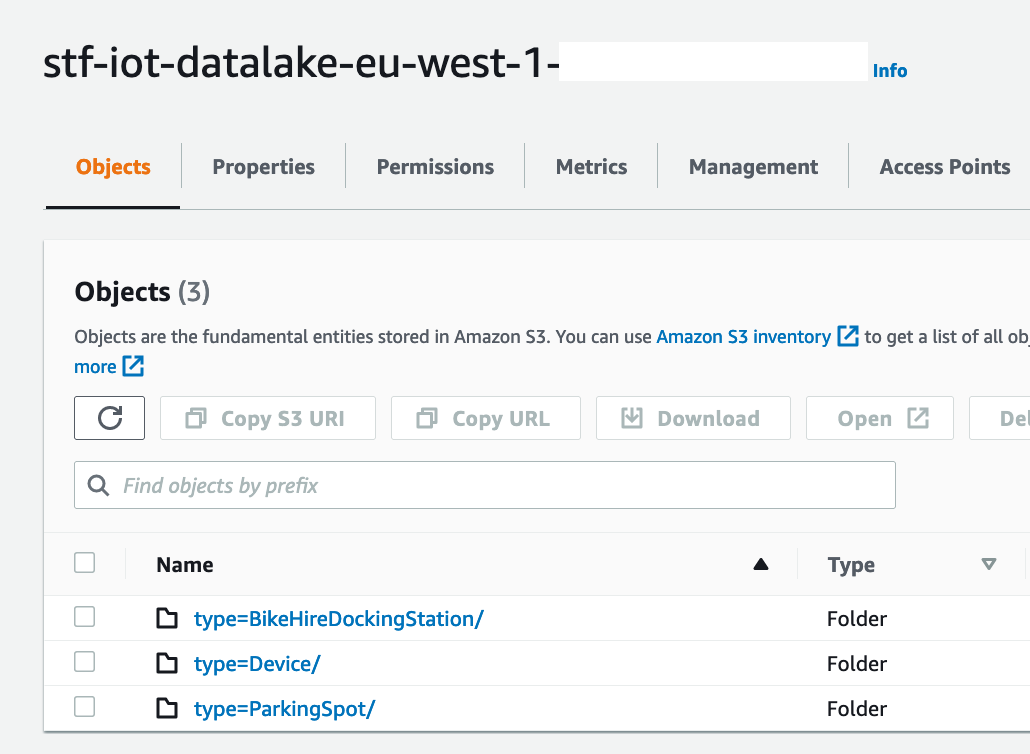Click the external link icon after Amazon S3 inventory
This screenshot has height=754, width=1030.
847,337
